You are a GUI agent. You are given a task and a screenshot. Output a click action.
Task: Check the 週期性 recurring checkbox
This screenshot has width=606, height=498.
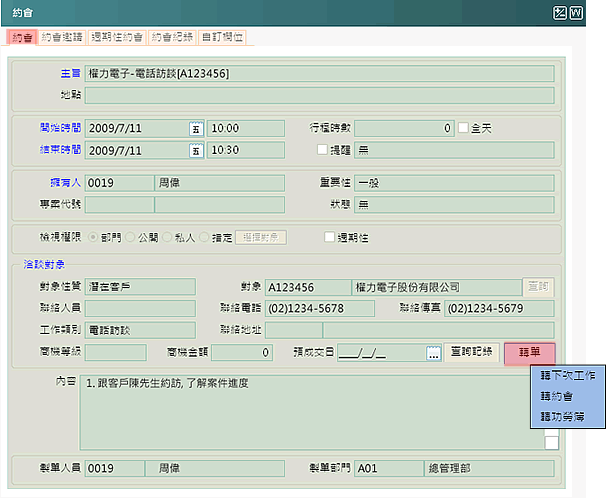(329, 237)
